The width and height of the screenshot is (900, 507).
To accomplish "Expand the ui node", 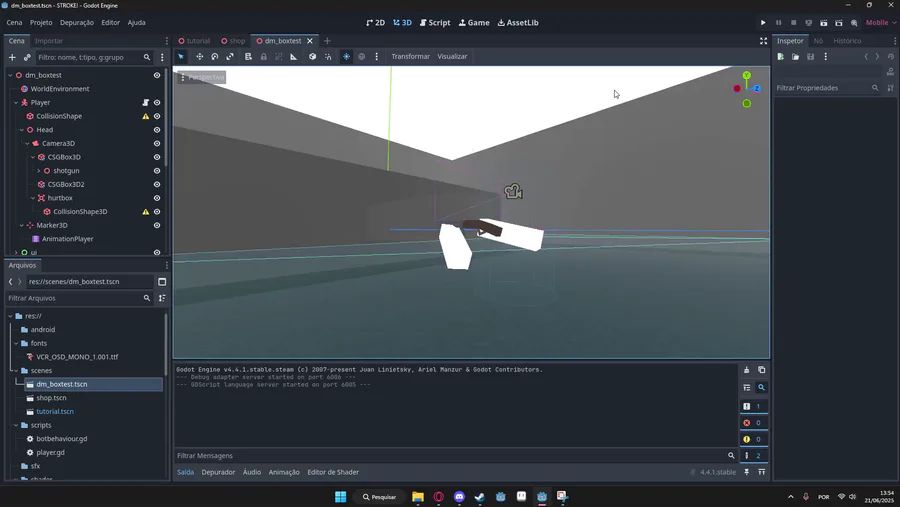I will point(16,253).
